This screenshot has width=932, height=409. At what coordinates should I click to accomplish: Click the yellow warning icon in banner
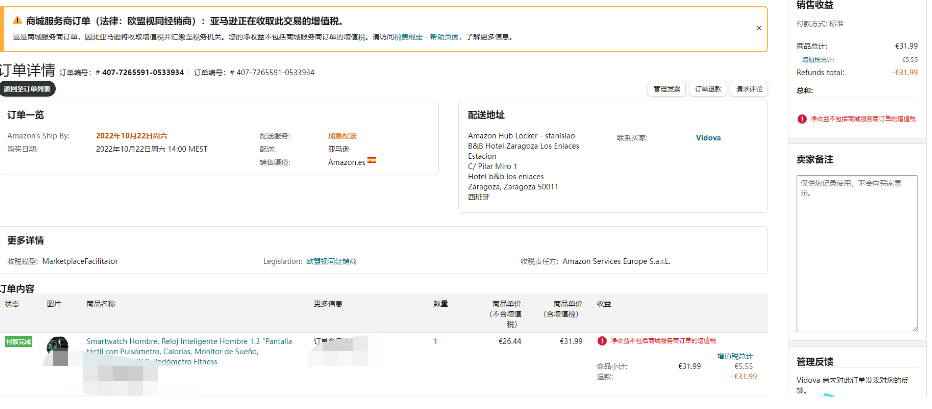(17, 20)
